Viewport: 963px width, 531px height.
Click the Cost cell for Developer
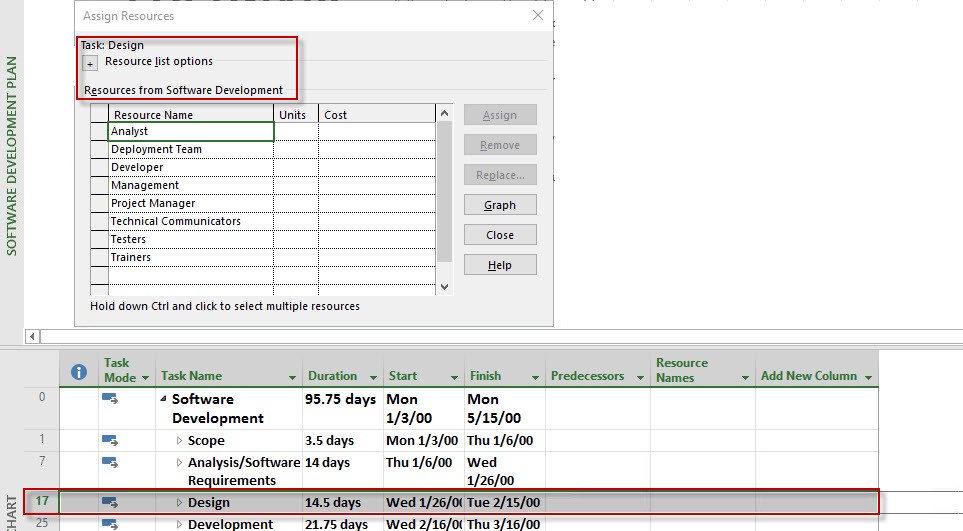(x=377, y=167)
